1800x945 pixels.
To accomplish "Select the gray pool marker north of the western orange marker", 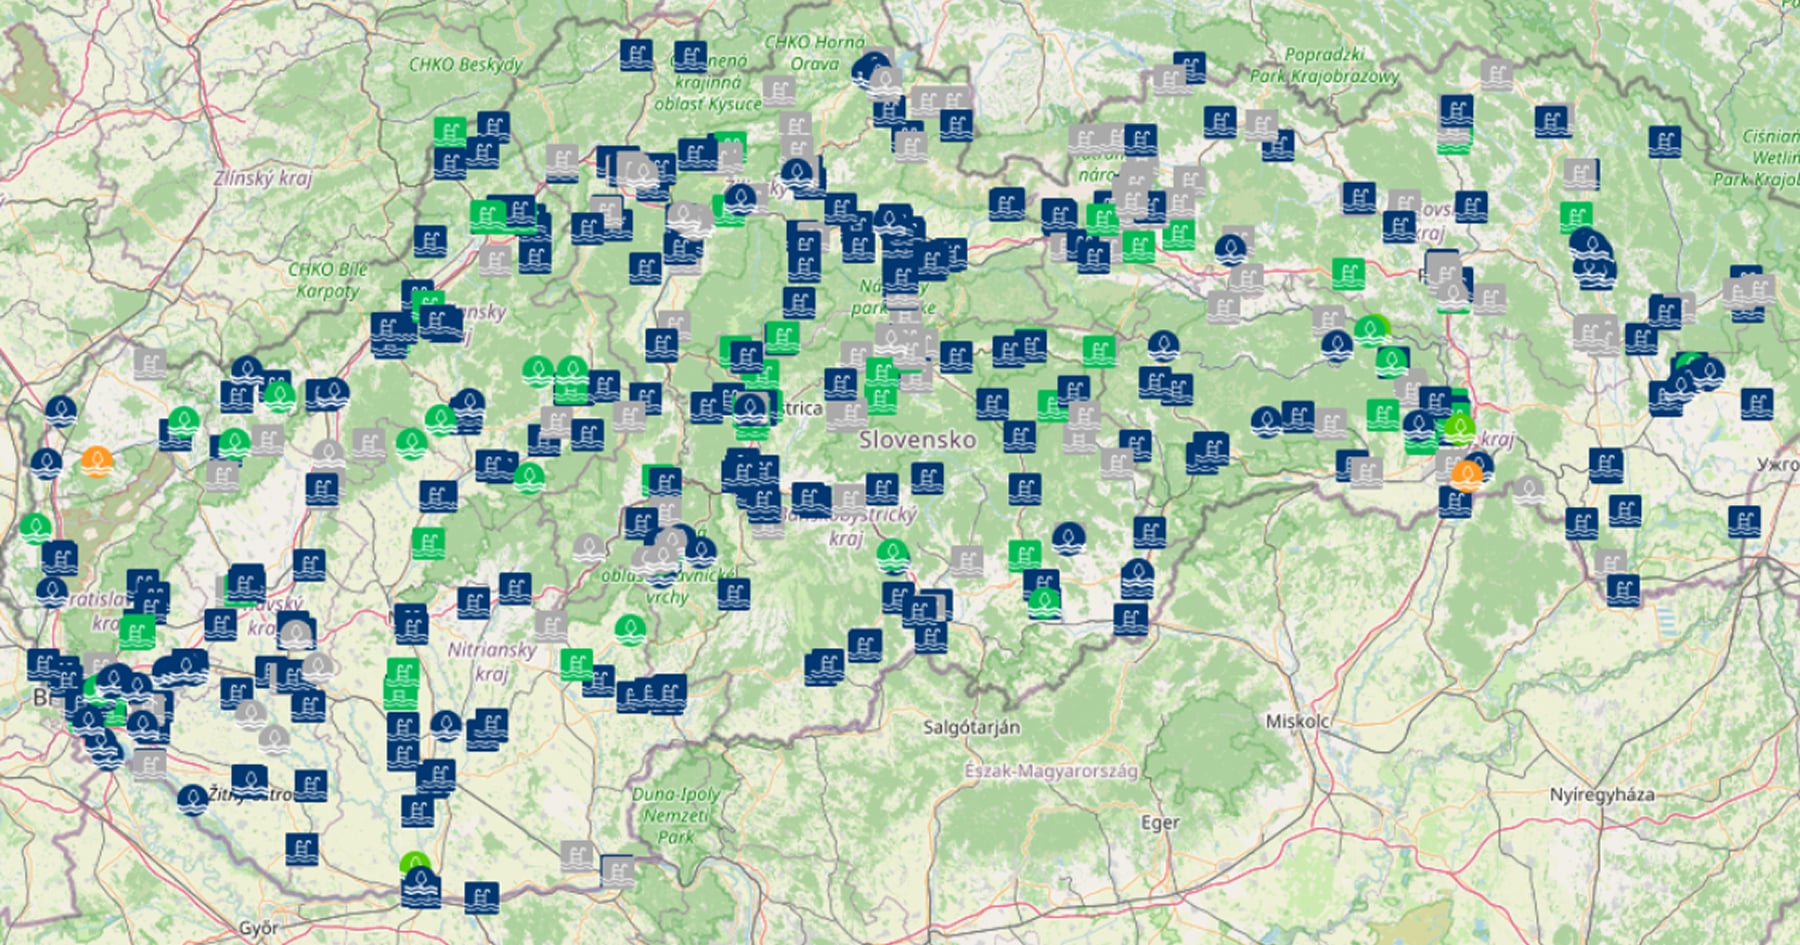I will pos(150,363).
